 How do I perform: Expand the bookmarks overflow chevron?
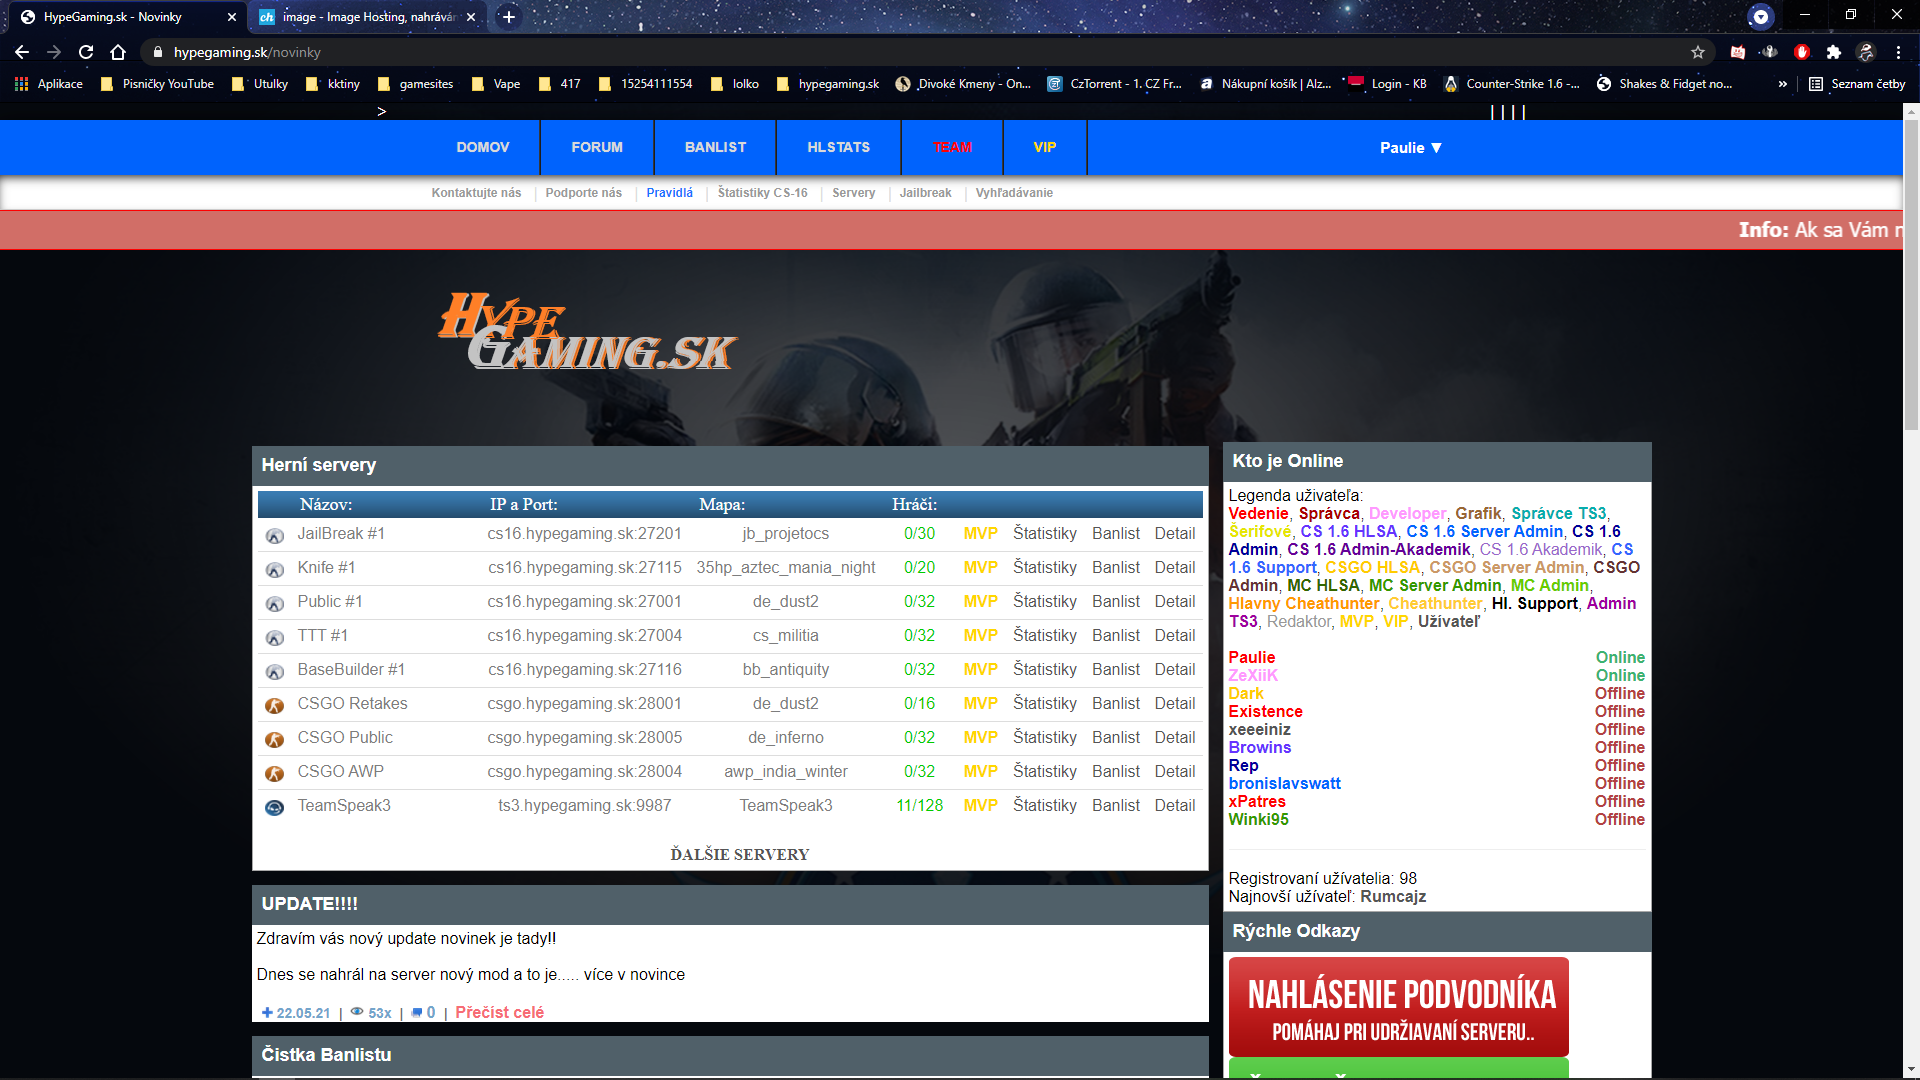(x=1782, y=84)
